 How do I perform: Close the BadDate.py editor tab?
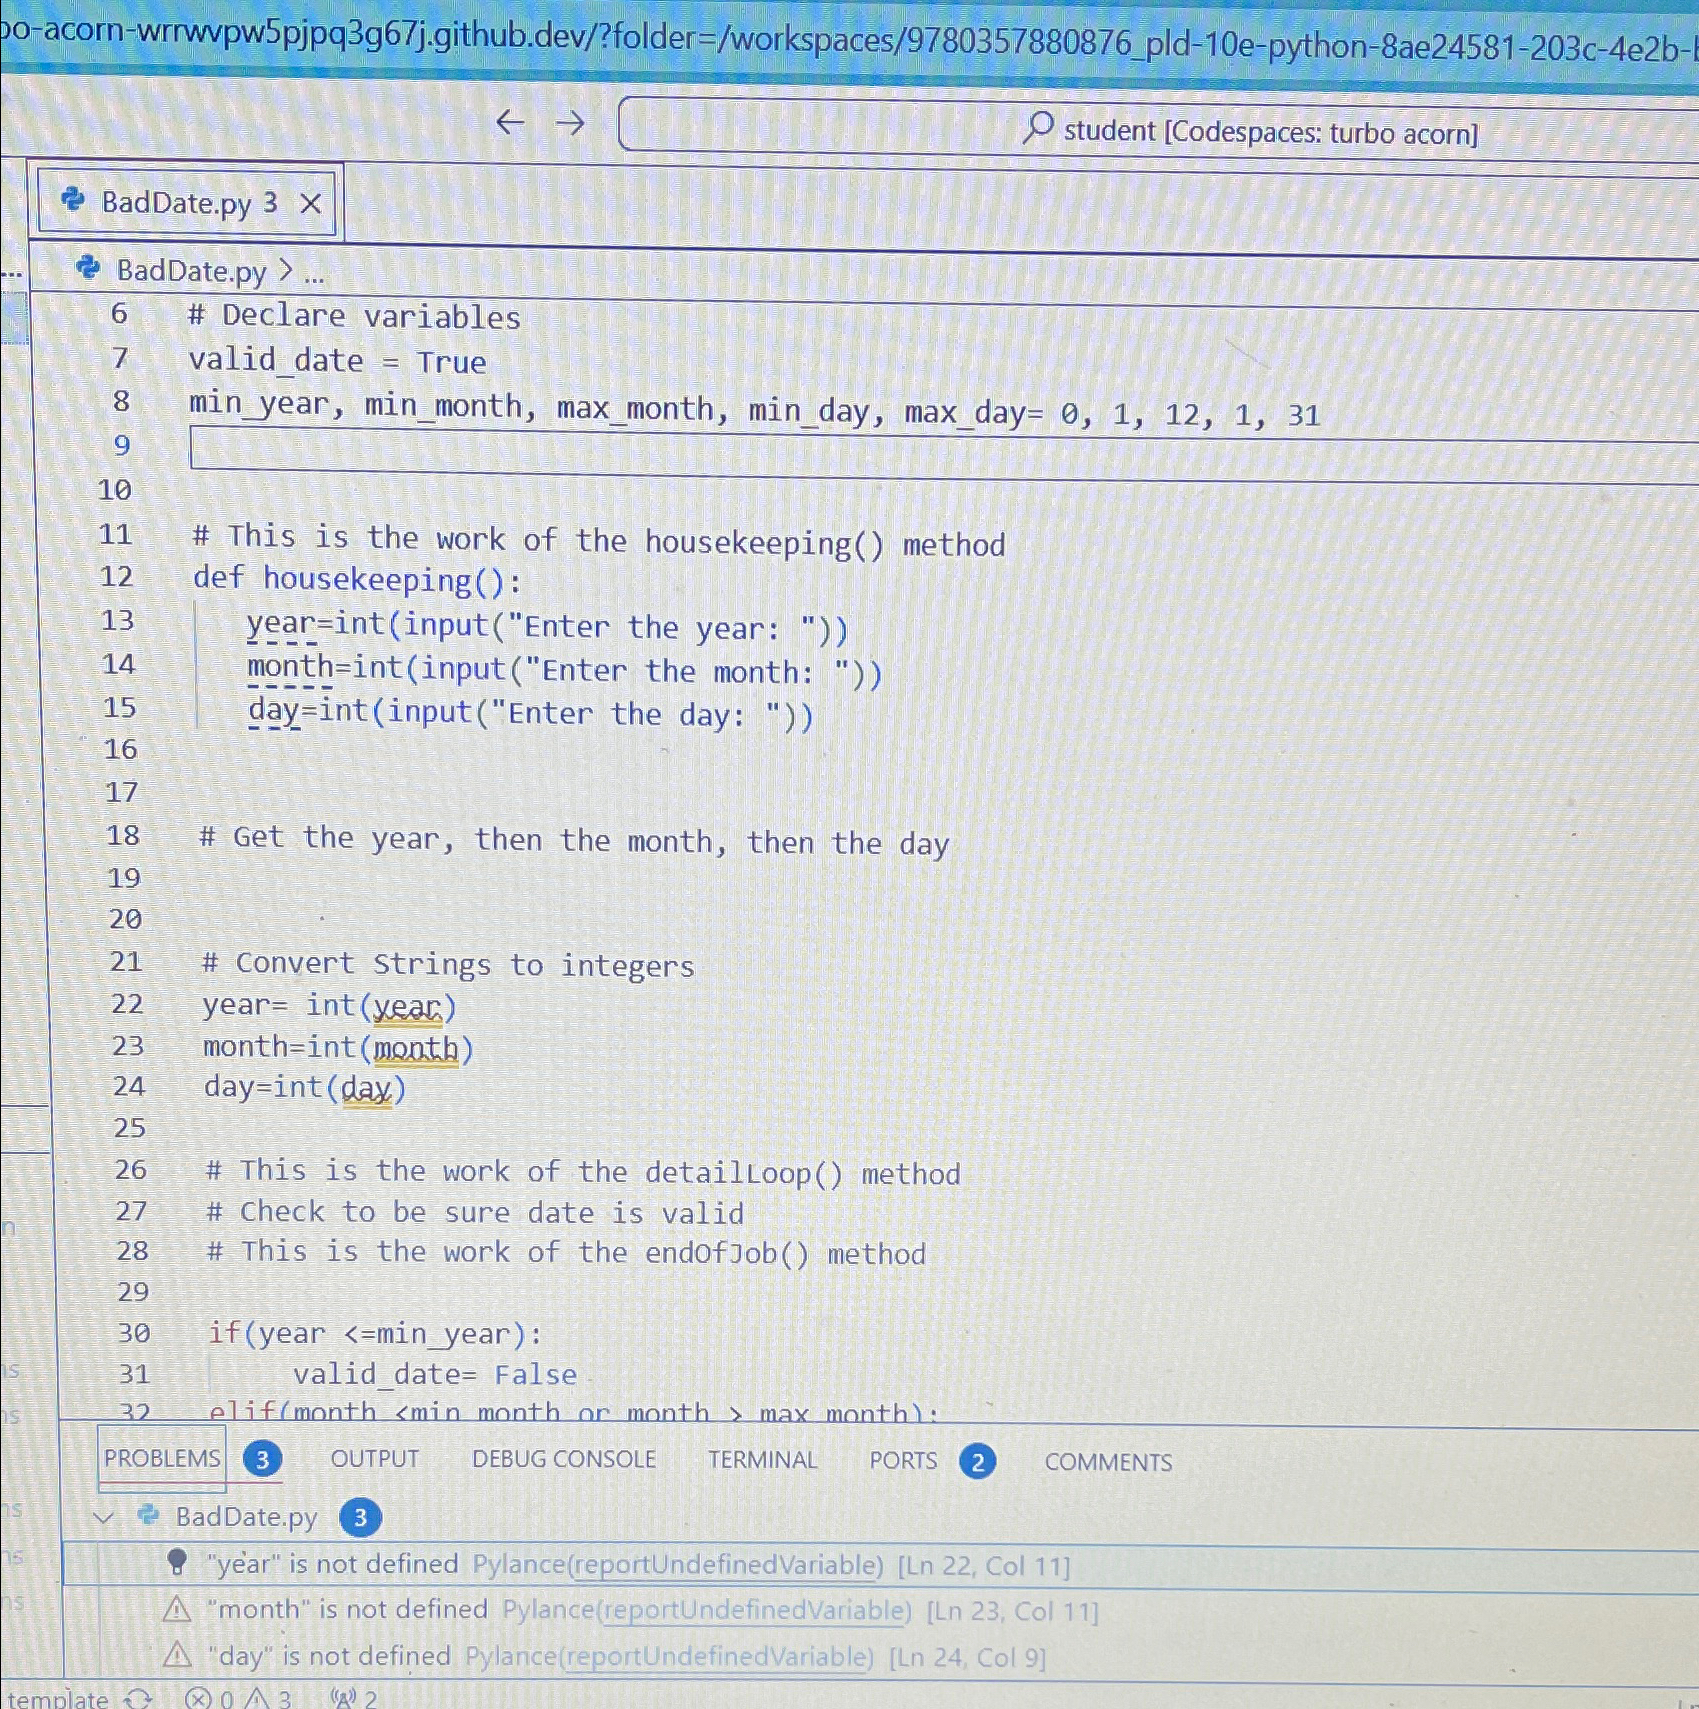313,202
